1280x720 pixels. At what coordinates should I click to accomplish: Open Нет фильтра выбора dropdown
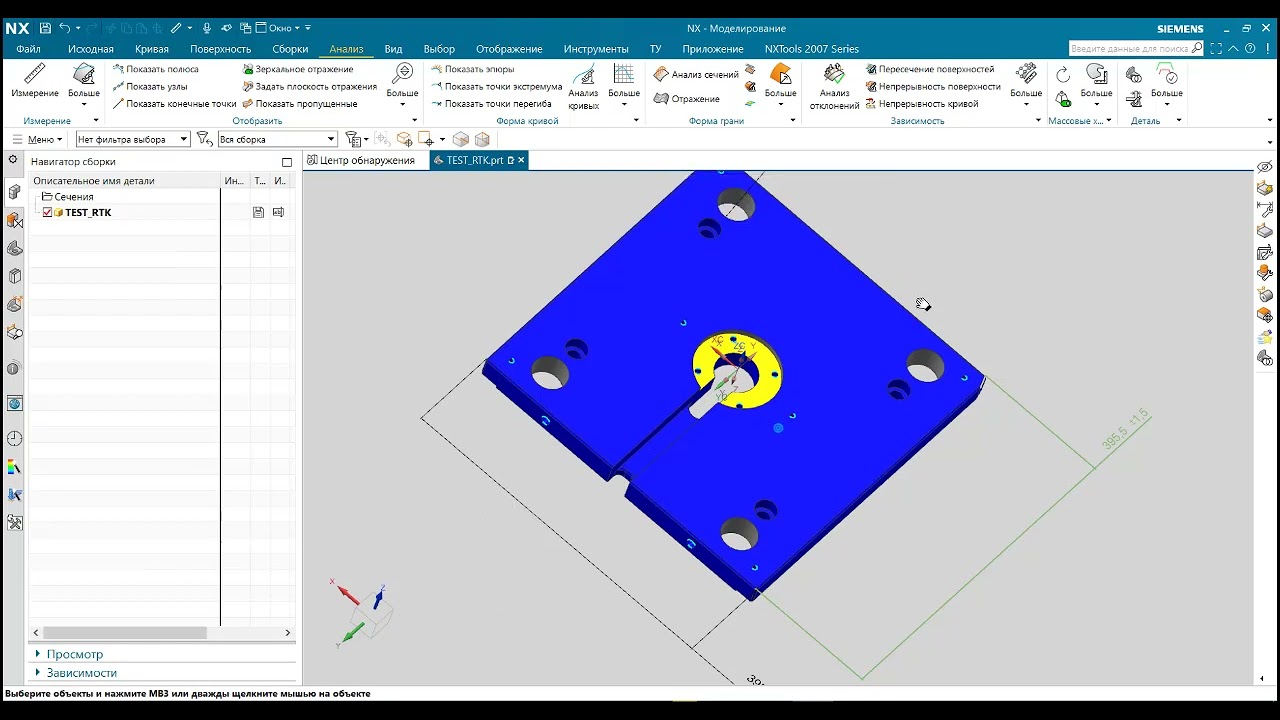pyautogui.click(x=133, y=139)
